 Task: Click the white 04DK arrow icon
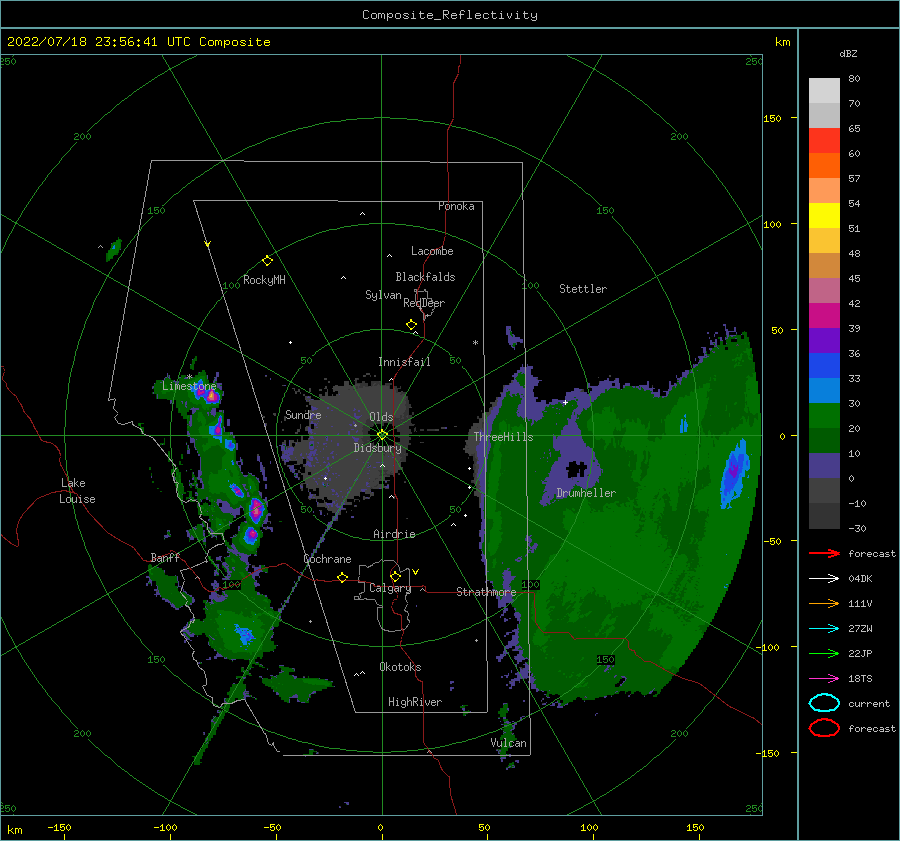click(x=824, y=578)
